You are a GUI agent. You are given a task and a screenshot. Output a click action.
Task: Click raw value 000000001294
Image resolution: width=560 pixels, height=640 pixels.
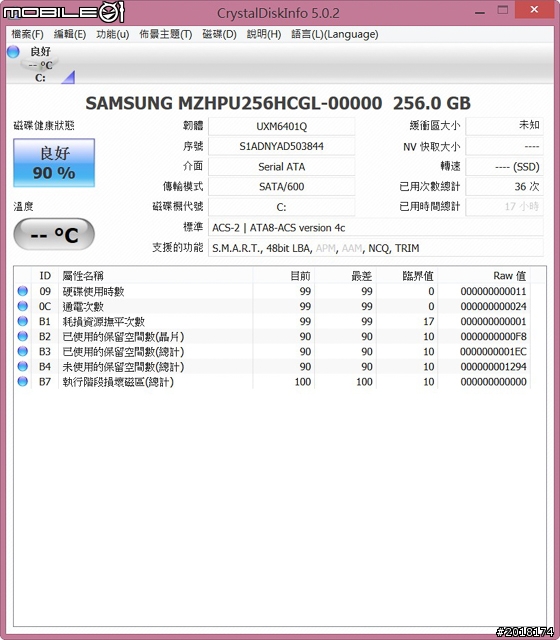point(493,367)
